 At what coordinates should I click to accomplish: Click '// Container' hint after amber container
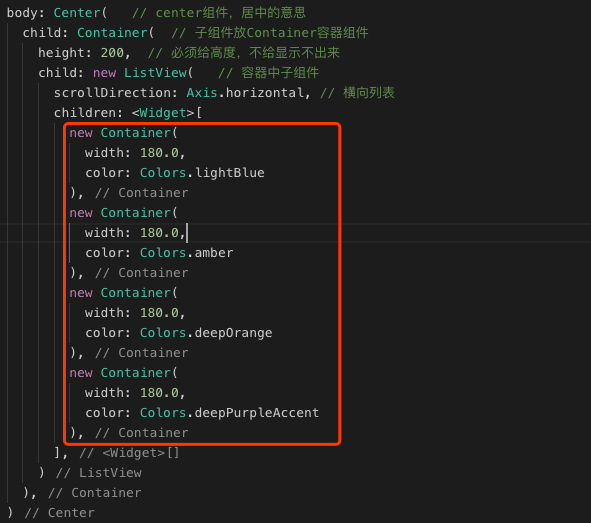click(142, 272)
